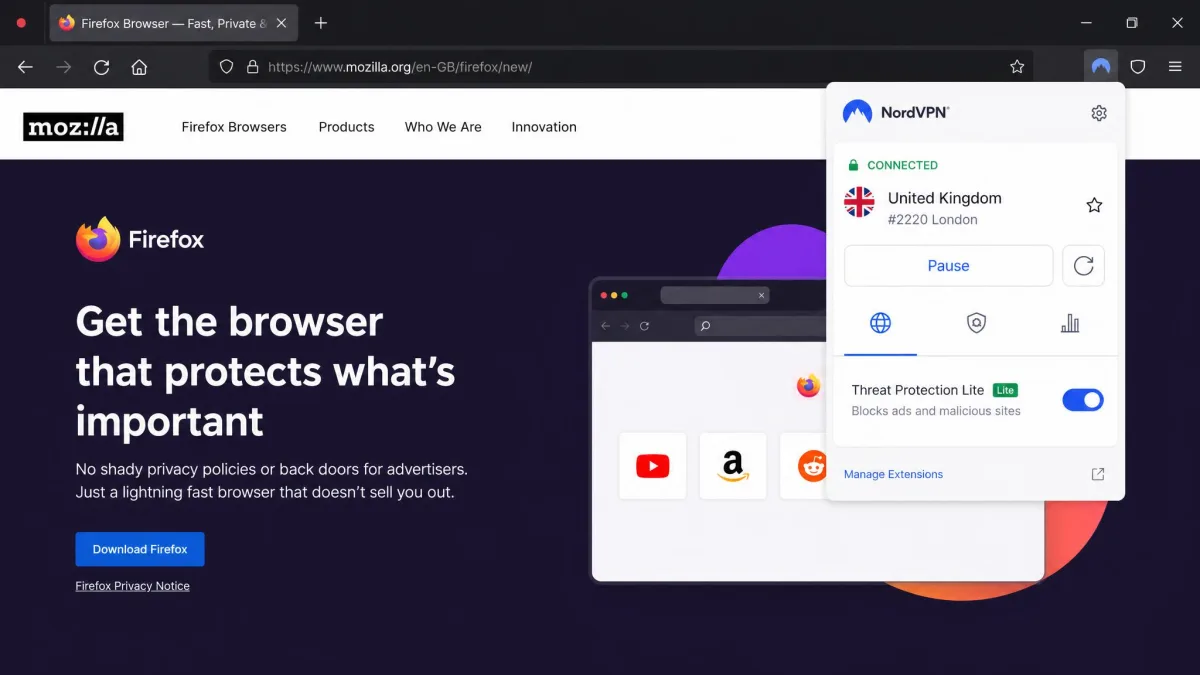Go to the browser home page
The height and width of the screenshot is (675, 1200).
[x=139, y=67]
